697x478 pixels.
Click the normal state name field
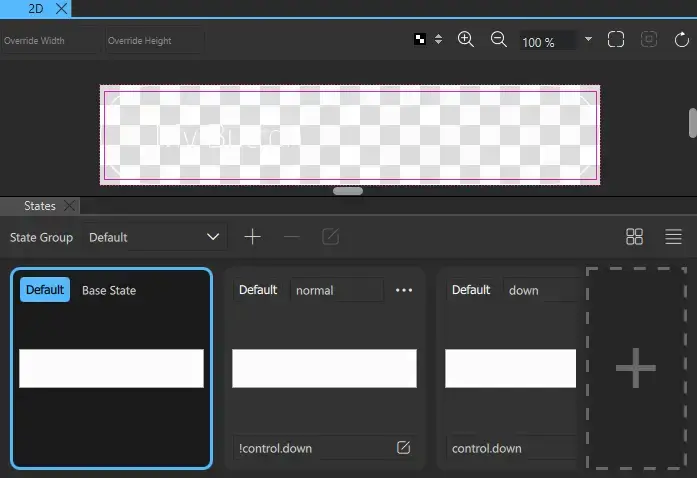tap(337, 290)
